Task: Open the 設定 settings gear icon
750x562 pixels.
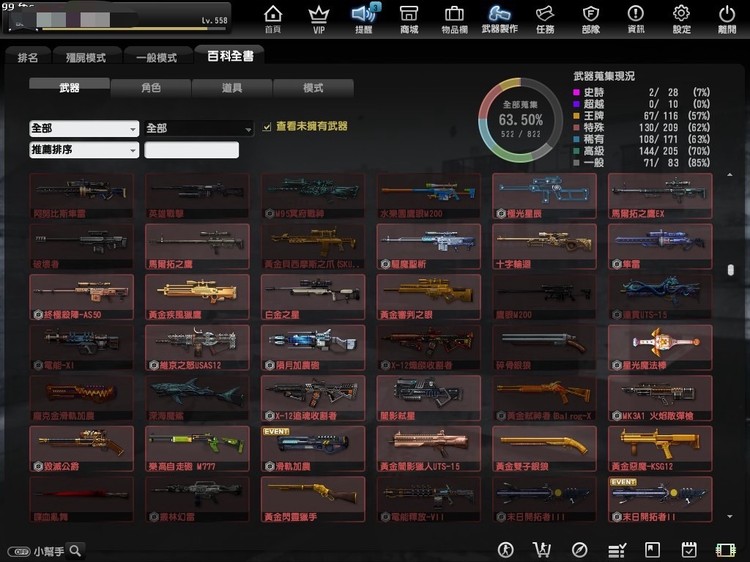Action: [681, 19]
